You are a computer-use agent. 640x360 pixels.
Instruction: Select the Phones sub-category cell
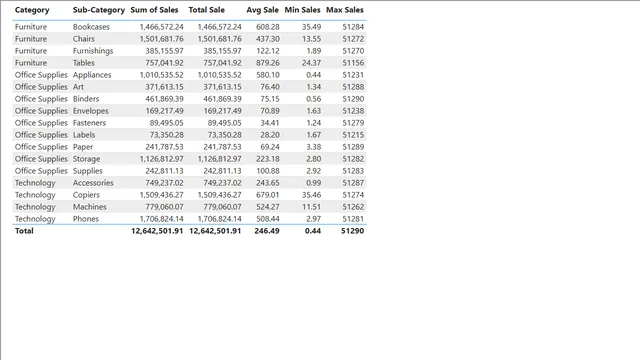point(86,219)
